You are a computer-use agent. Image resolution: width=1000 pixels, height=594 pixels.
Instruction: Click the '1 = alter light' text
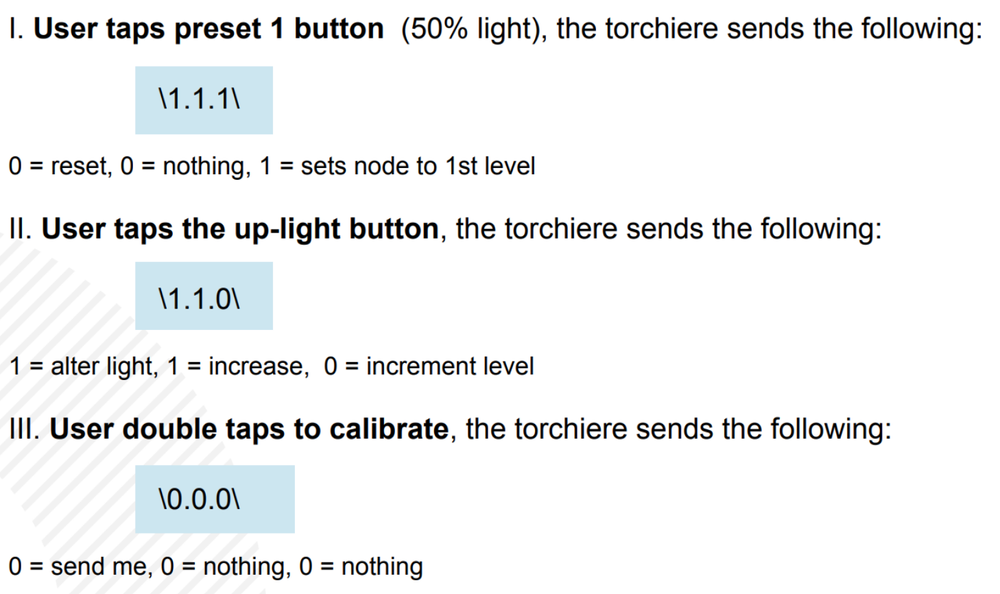(x=80, y=367)
